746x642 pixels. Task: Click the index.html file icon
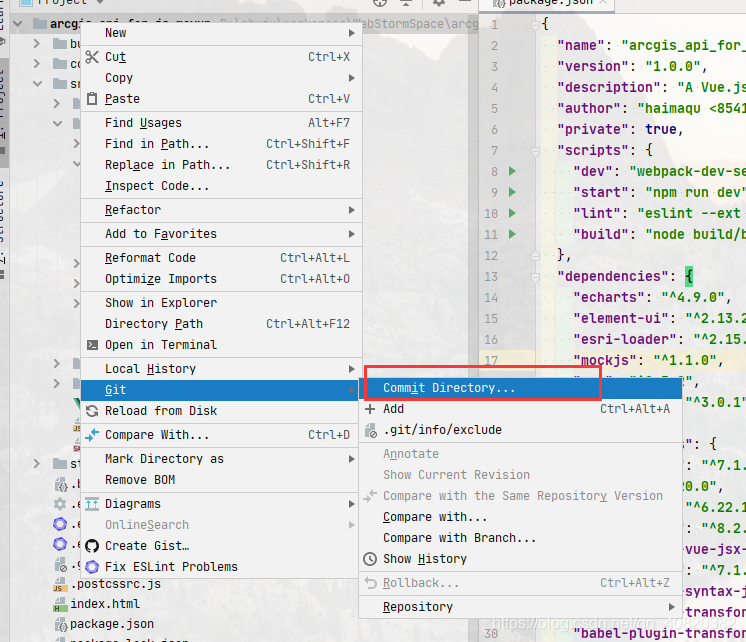[x=60, y=604]
